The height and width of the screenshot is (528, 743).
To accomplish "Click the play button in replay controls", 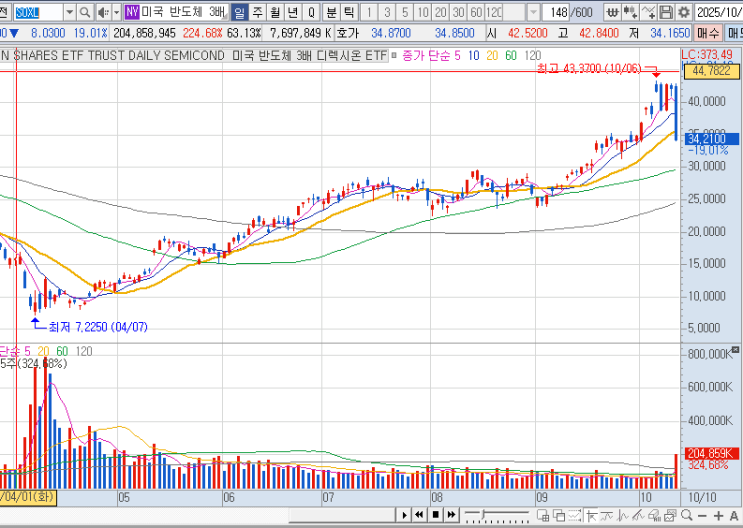I will (x=404, y=515).
